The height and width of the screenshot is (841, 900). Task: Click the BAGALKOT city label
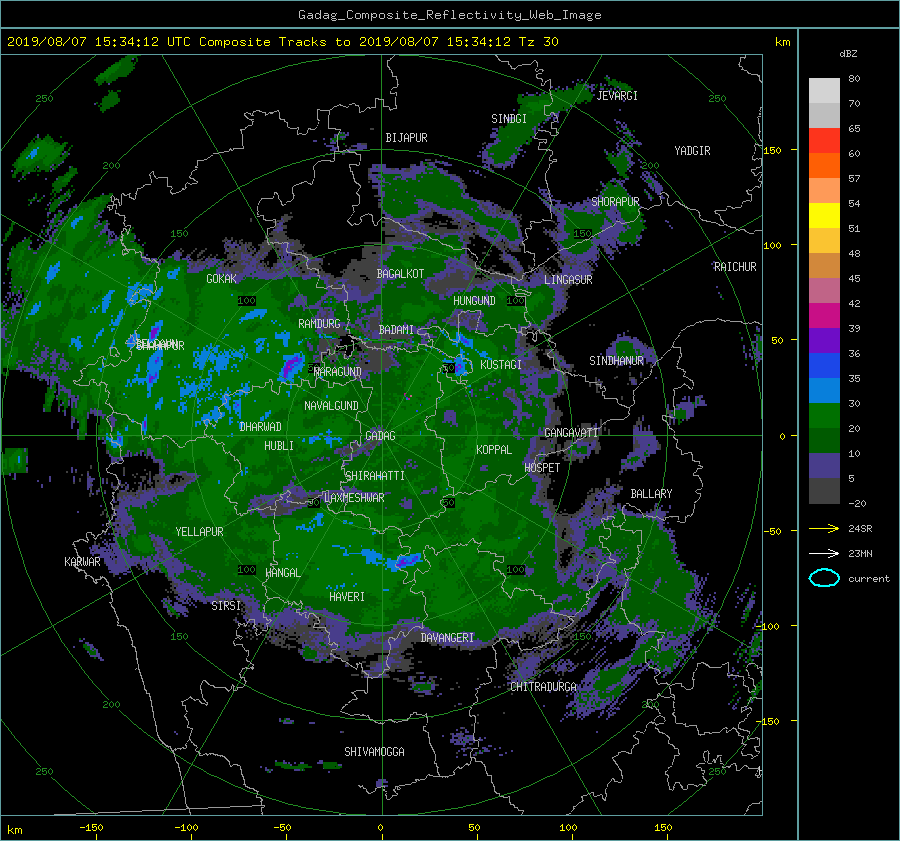[x=400, y=274]
